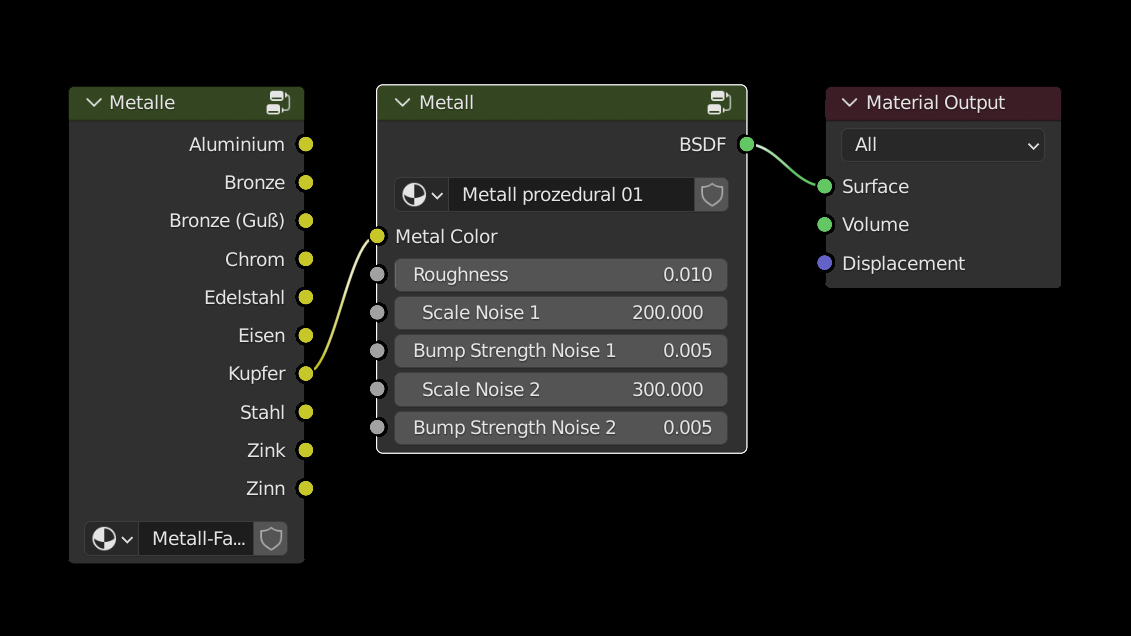Toggle fake user shield for Metall-Fa group

point(270,539)
